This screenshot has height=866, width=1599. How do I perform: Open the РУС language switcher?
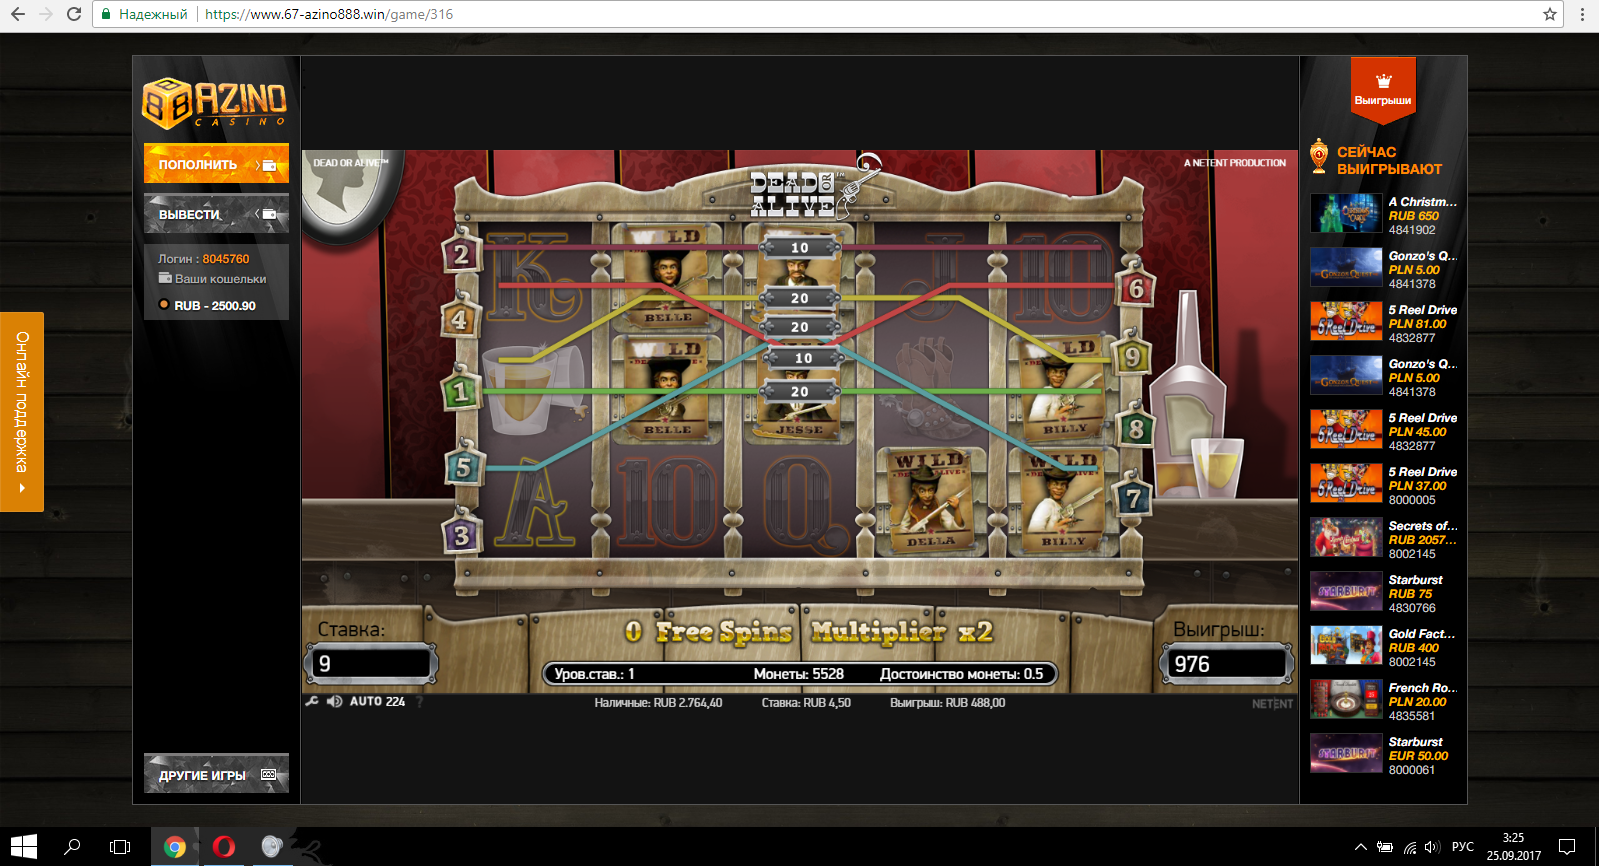click(1463, 847)
